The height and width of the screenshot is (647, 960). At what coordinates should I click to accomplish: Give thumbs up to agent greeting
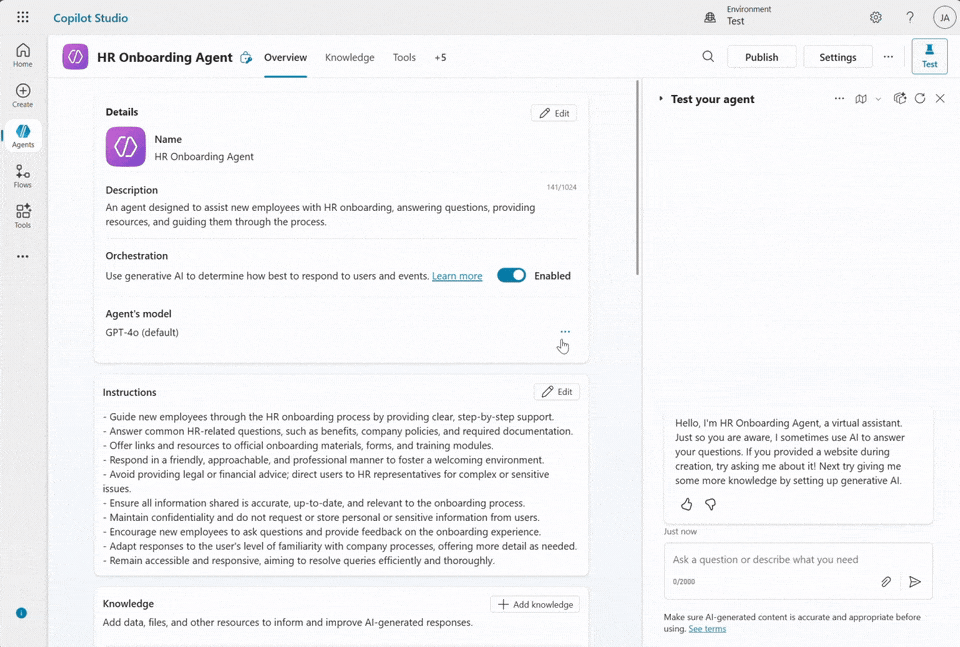684,505
